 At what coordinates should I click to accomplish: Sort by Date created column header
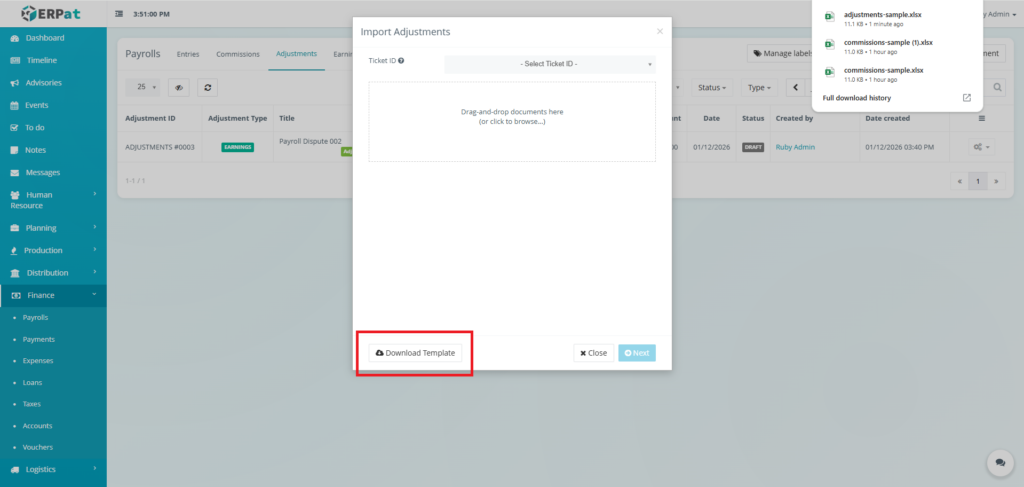(887, 119)
